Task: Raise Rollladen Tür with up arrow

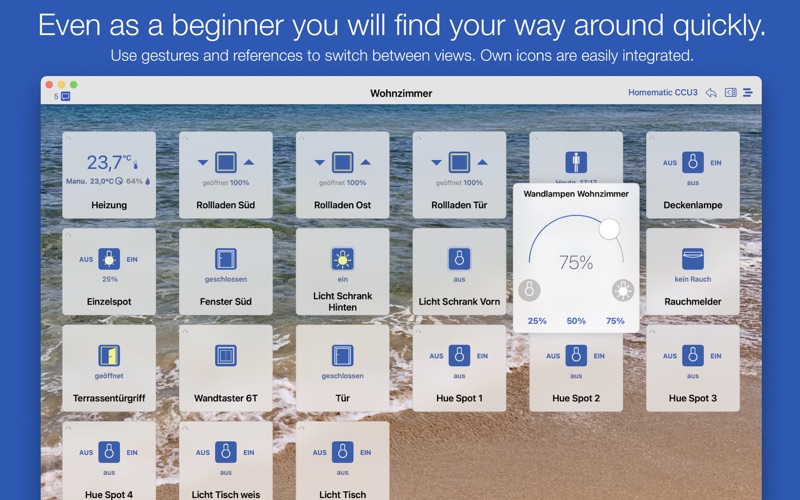Action: (482, 162)
